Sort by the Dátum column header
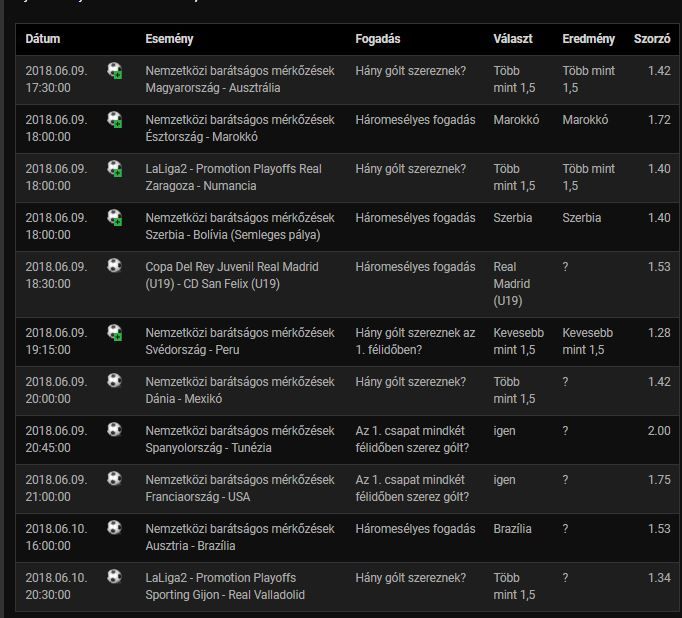 coord(43,39)
